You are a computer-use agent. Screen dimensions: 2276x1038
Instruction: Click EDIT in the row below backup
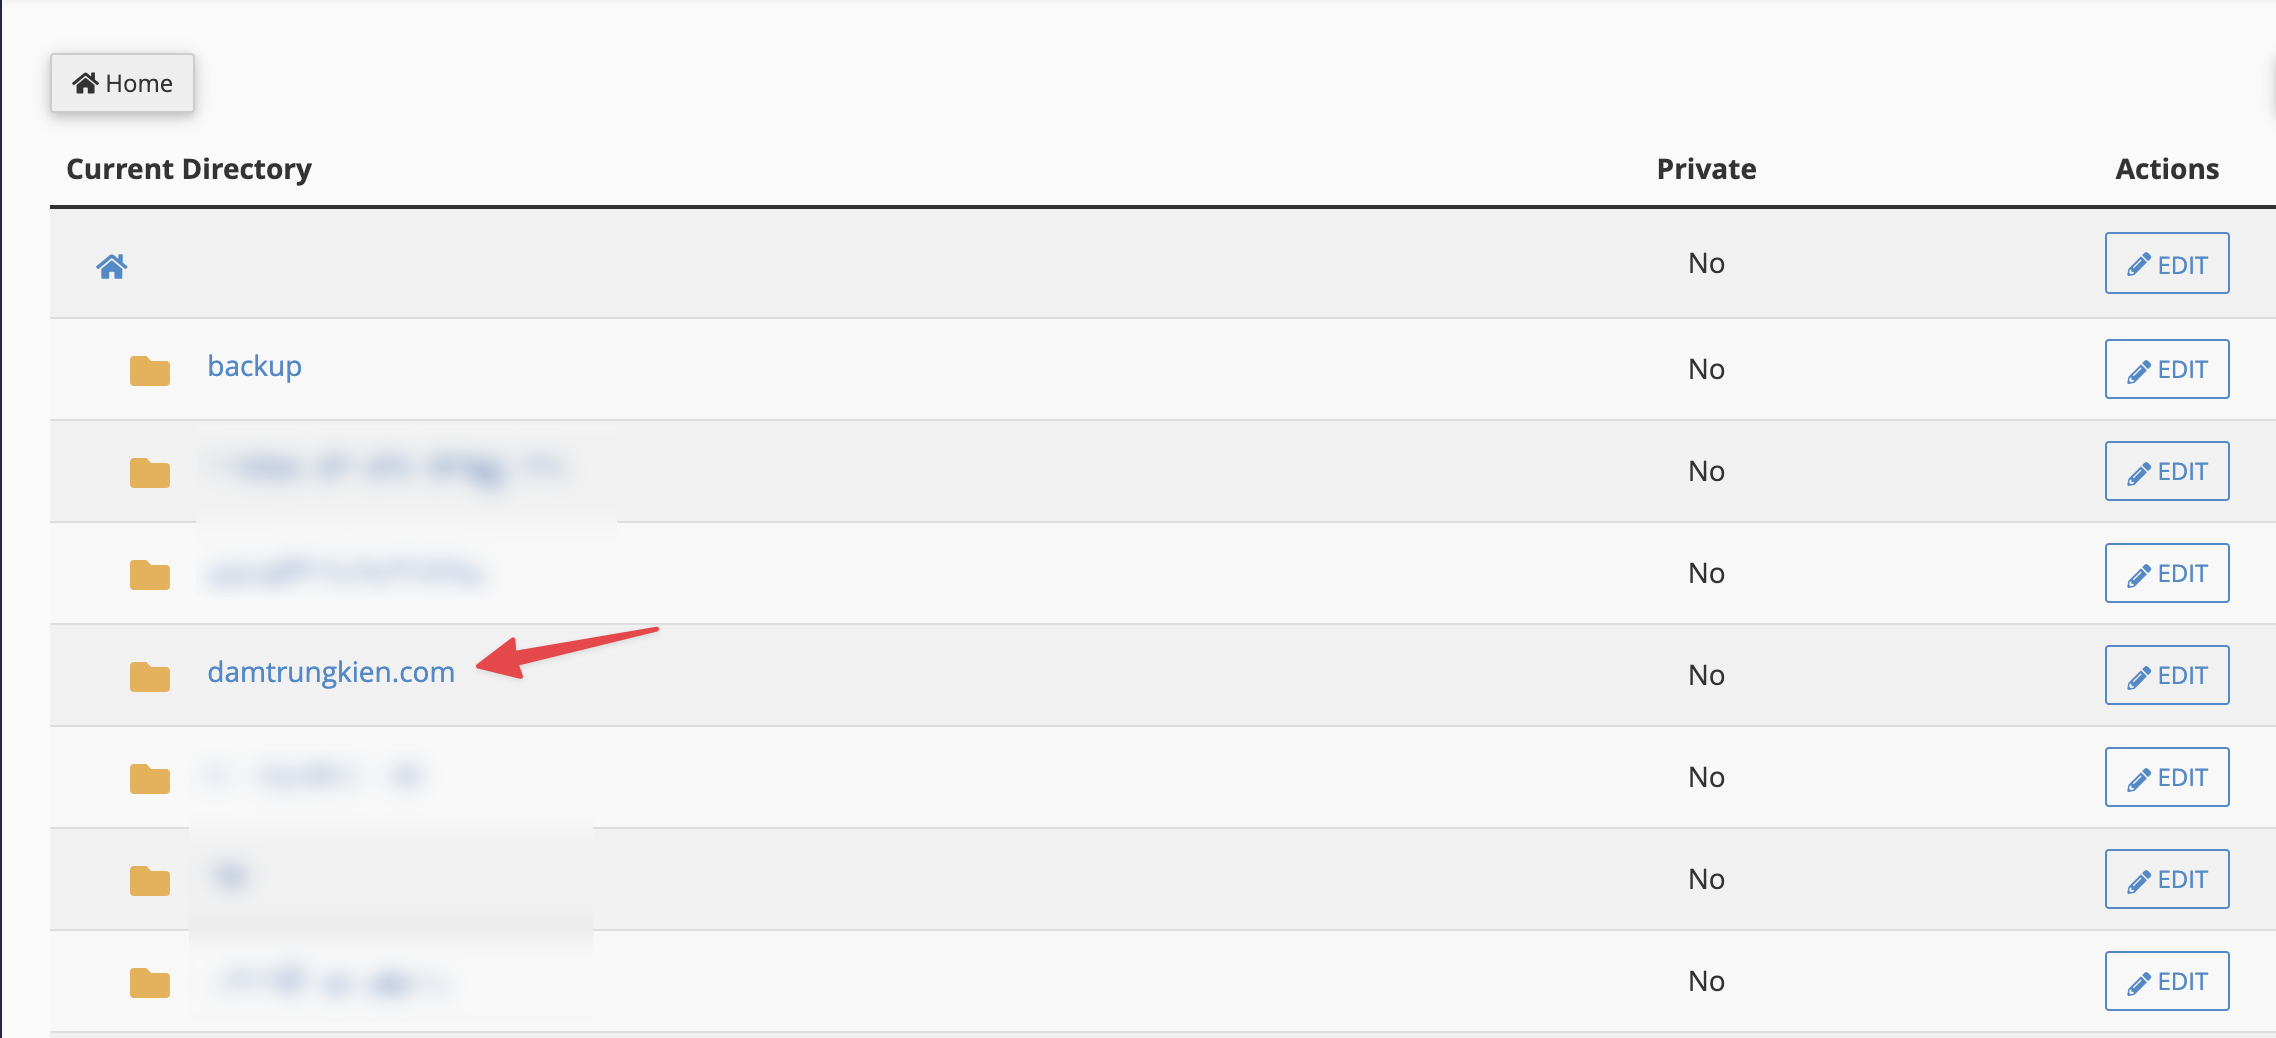(2167, 471)
